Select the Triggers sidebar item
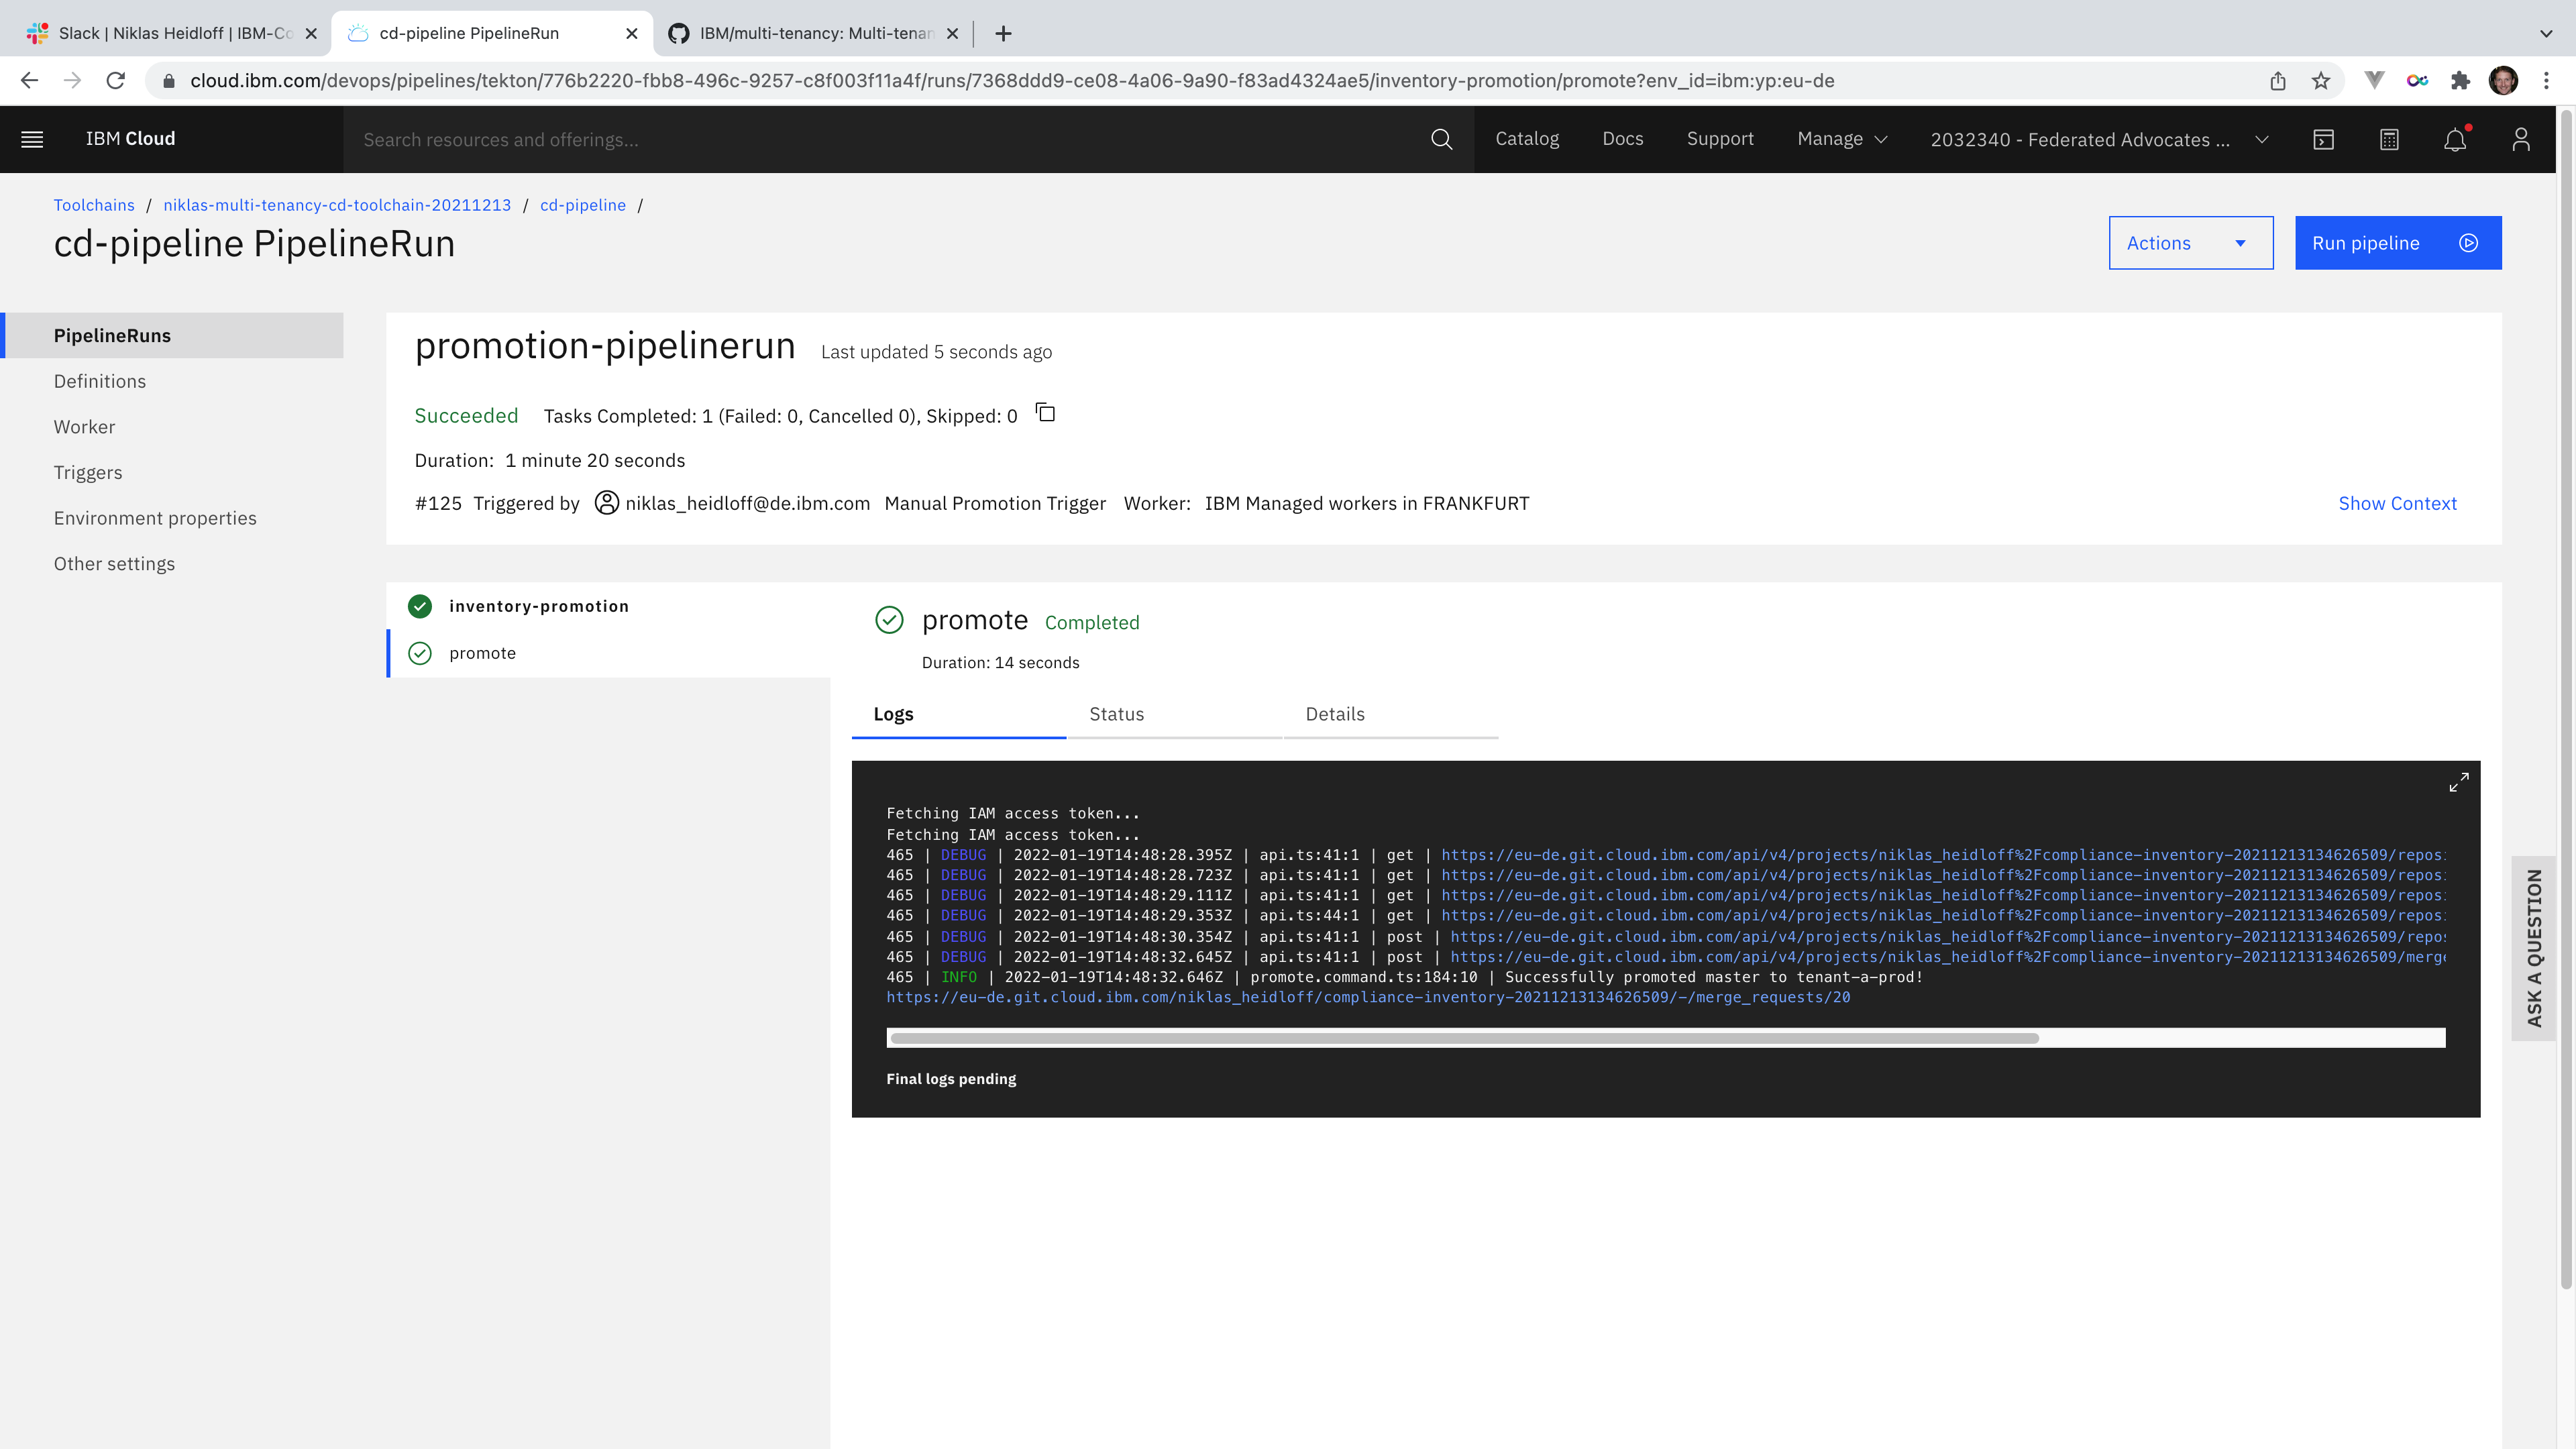 [88, 472]
